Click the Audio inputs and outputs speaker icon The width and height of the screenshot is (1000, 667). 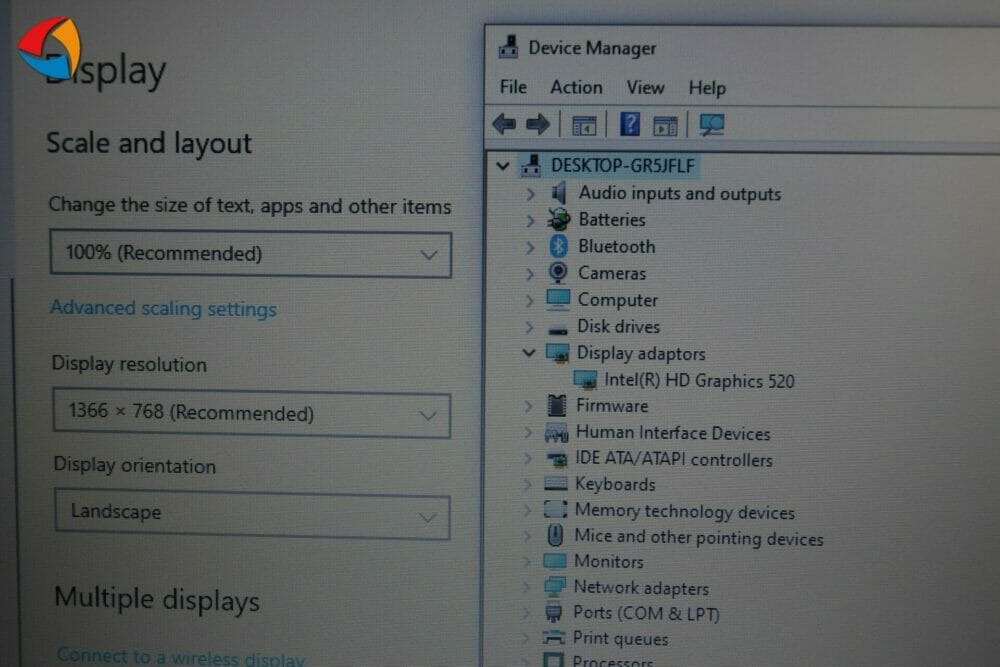(x=559, y=192)
